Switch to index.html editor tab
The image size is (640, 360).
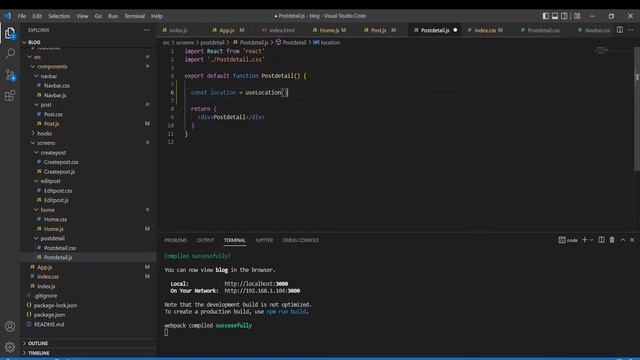(282, 30)
